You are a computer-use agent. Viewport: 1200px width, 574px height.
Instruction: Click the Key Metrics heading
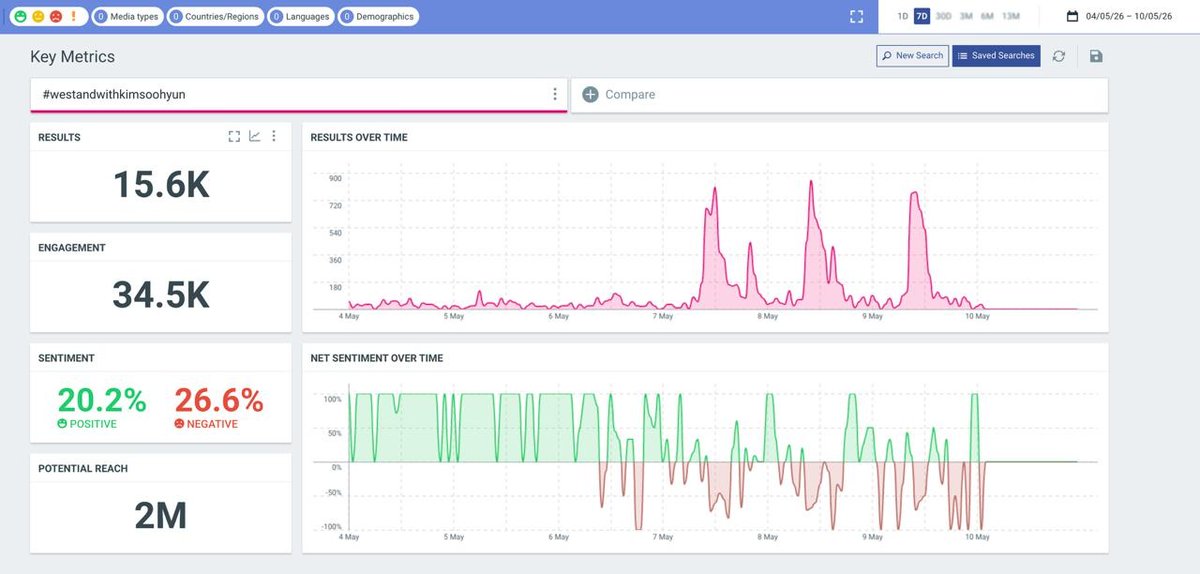pos(72,57)
